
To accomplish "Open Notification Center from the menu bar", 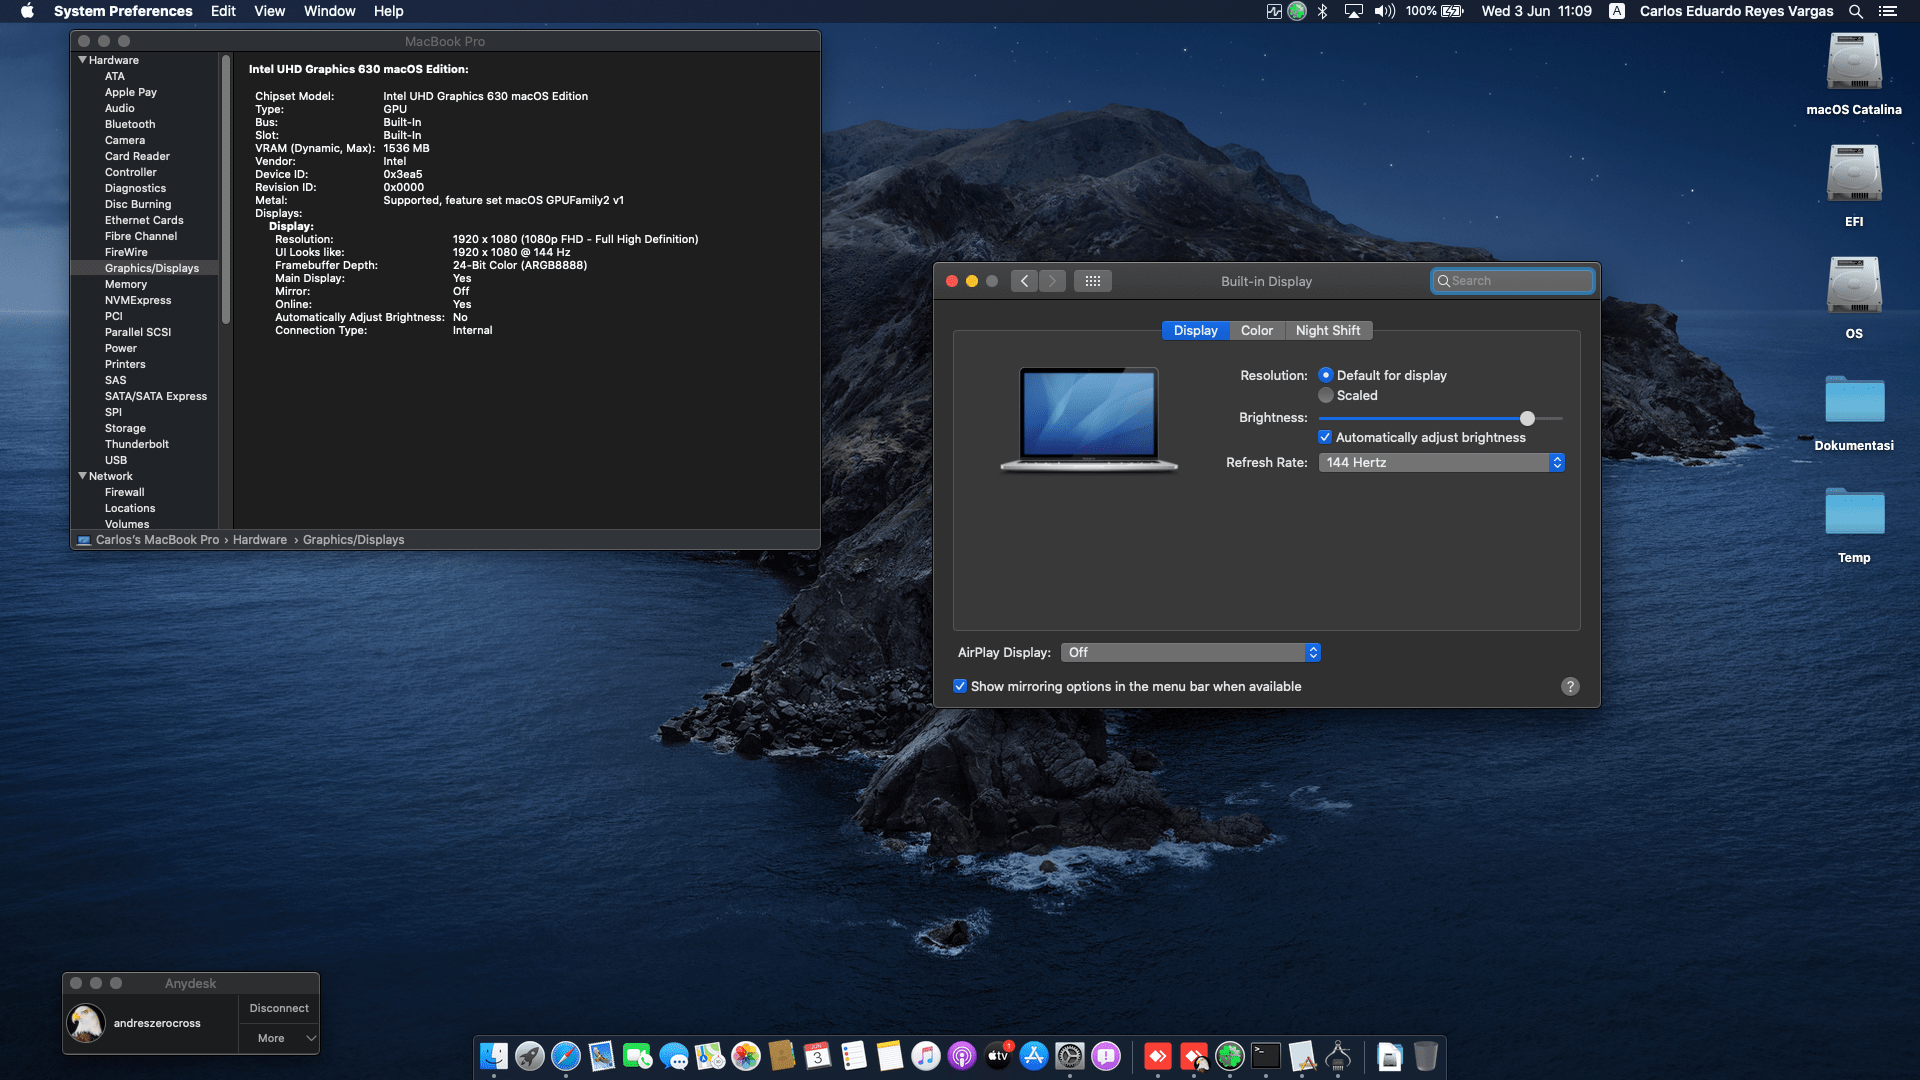I will click(x=1890, y=11).
